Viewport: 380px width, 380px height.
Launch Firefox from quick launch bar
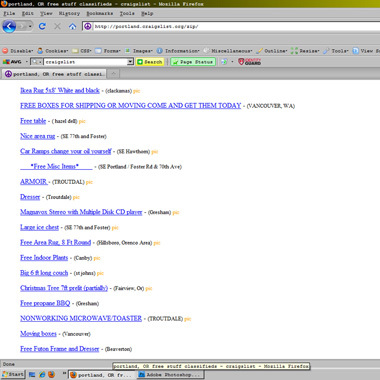(51, 375)
